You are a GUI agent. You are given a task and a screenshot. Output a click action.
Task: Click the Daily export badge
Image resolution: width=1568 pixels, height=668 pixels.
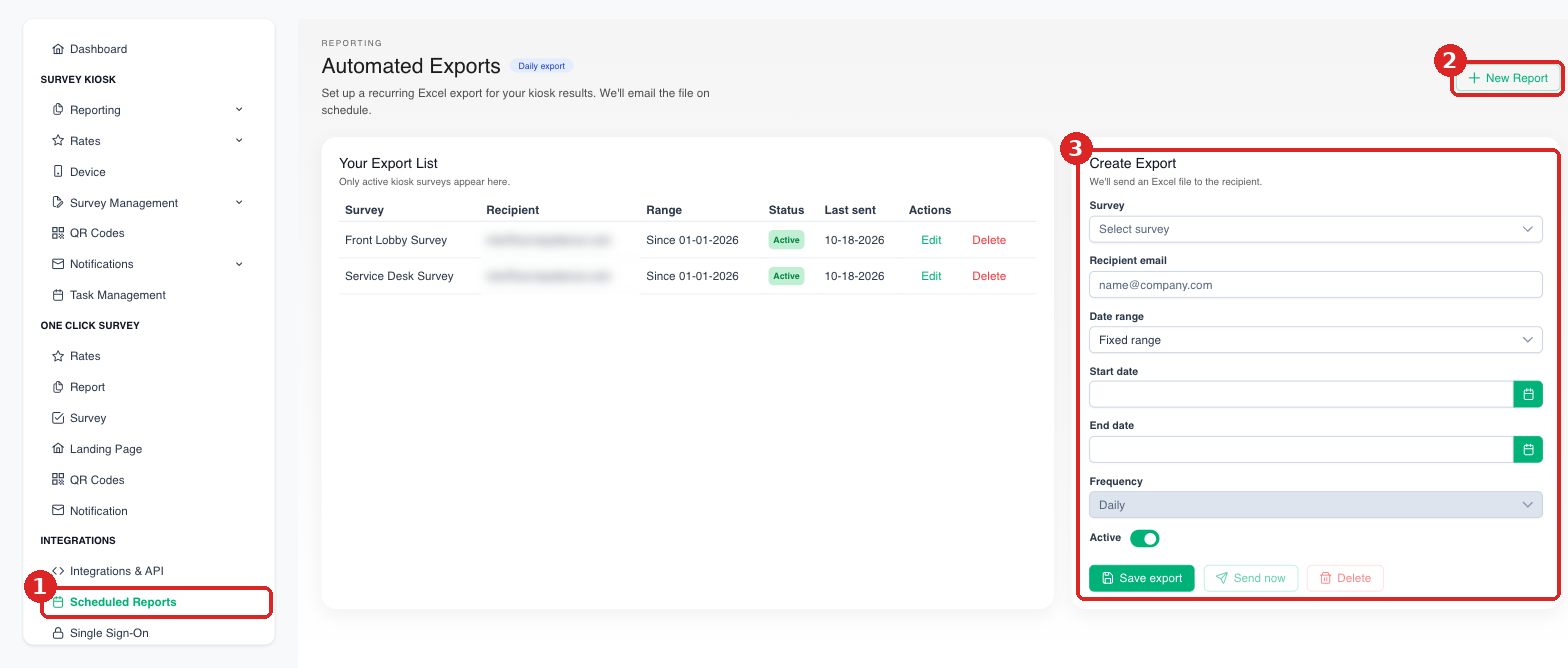pyautogui.click(x=542, y=66)
